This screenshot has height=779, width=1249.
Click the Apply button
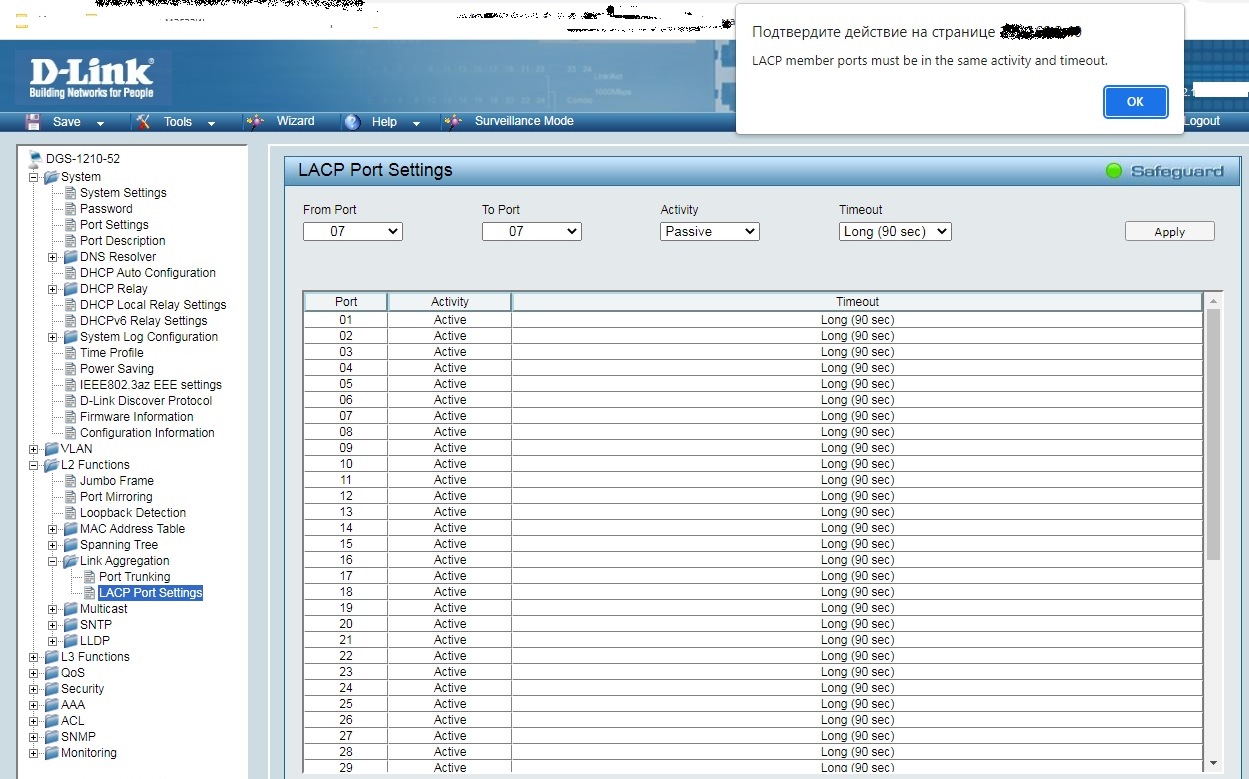[1169, 231]
